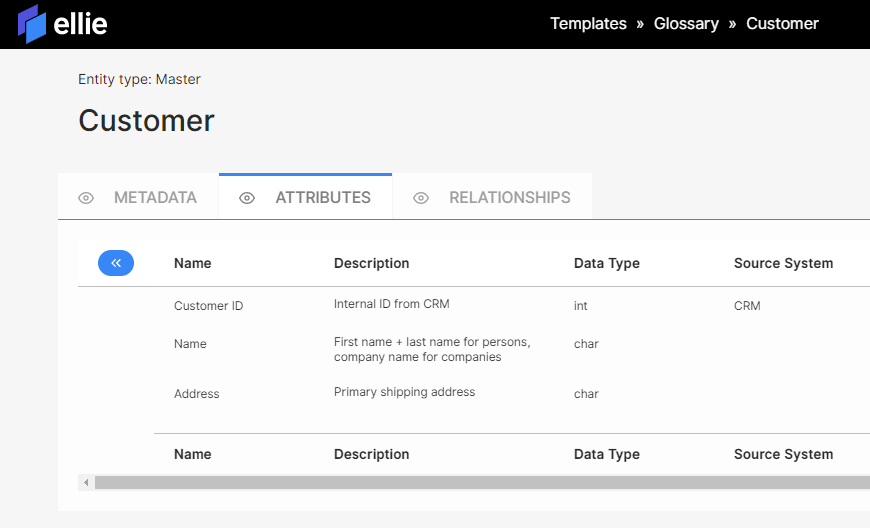Image resolution: width=870 pixels, height=528 pixels.
Task: Click the Name attribute description text
Action: point(432,349)
